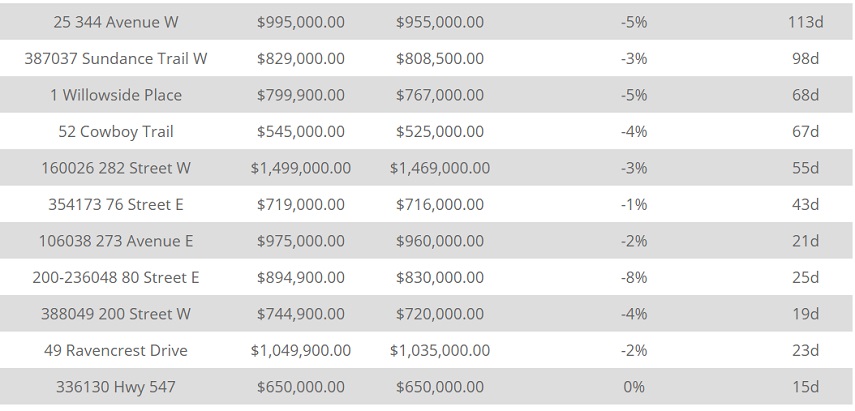Select the 387037 Sundance Trail W address
Screen dimensions: 855x411
click(116, 58)
